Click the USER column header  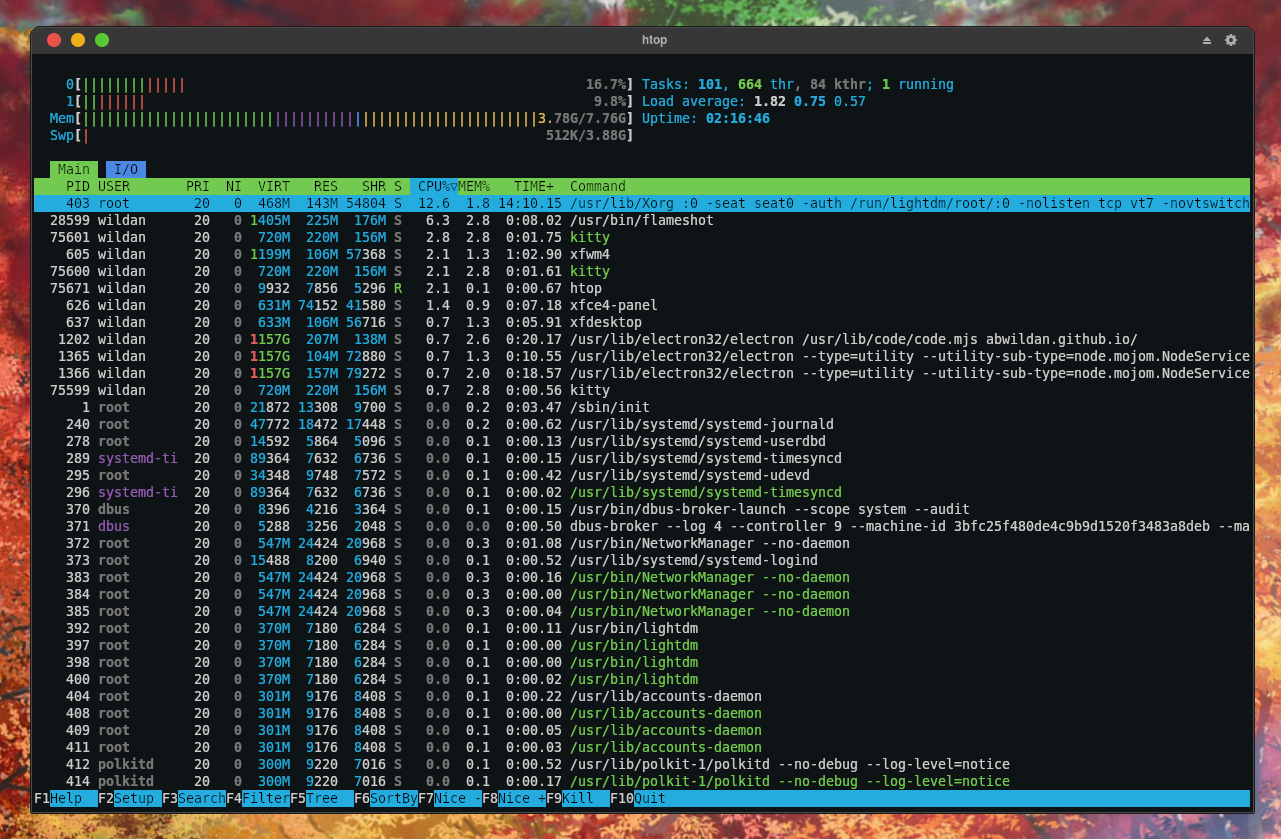(114, 186)
